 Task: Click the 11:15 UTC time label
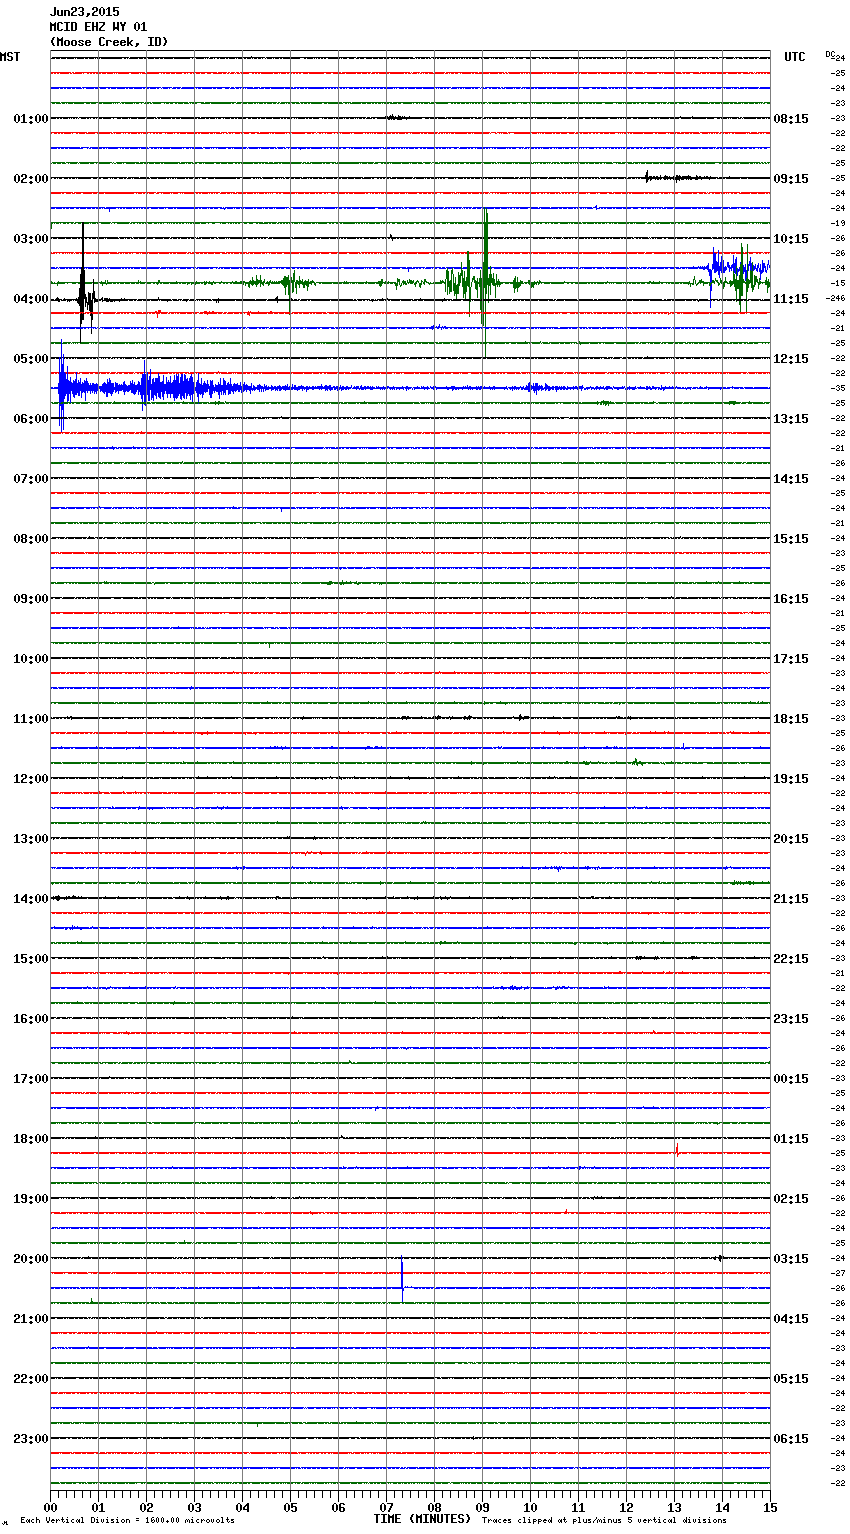[791, 299]
